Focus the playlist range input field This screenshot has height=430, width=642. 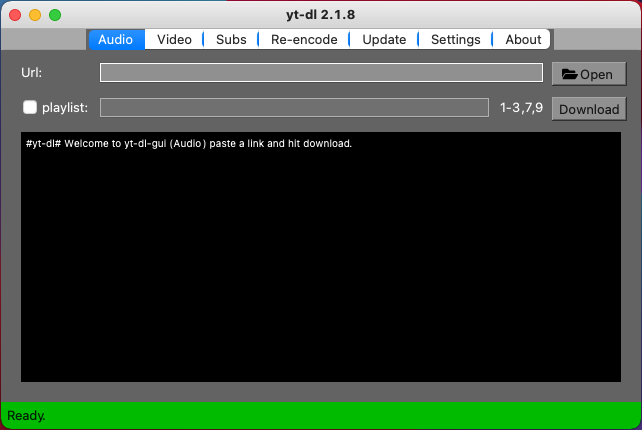[x=294, y=107]
